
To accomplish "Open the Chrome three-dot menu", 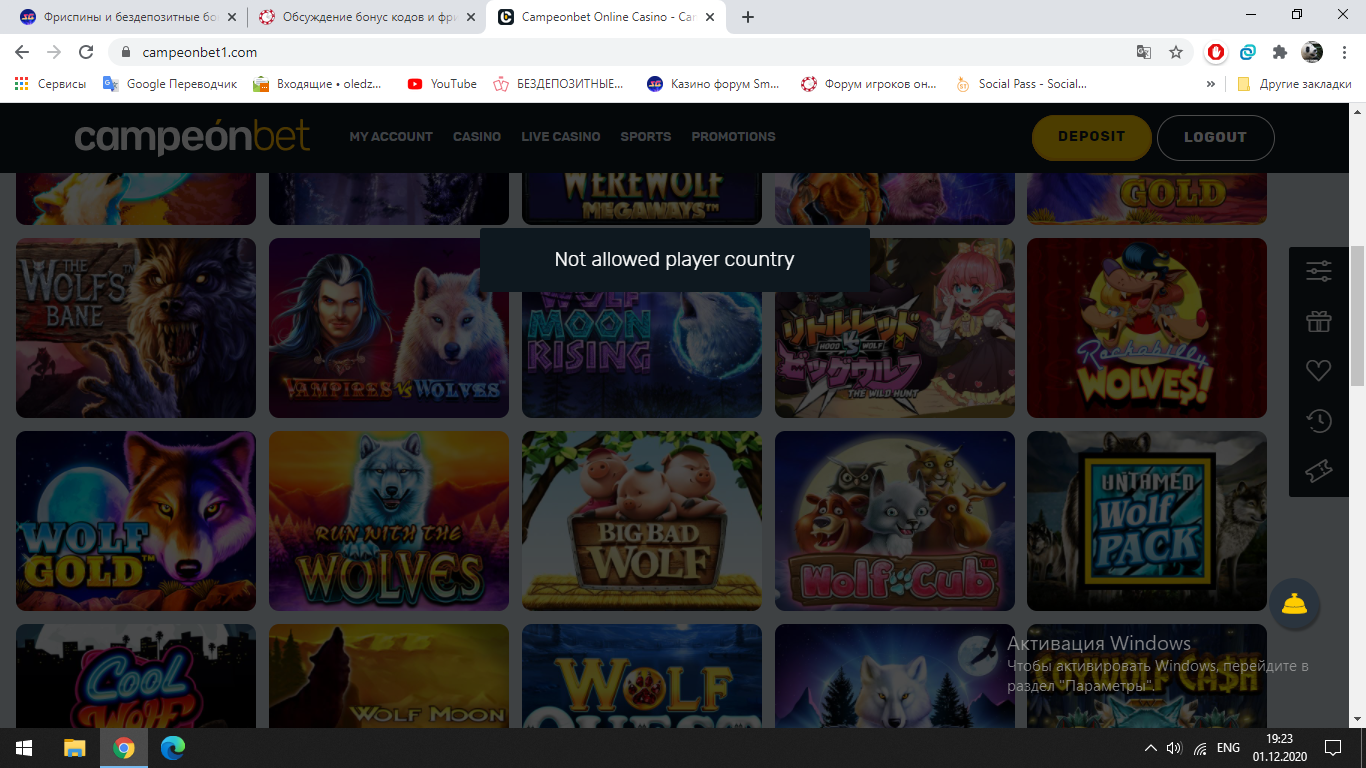I will [1344, 52].
